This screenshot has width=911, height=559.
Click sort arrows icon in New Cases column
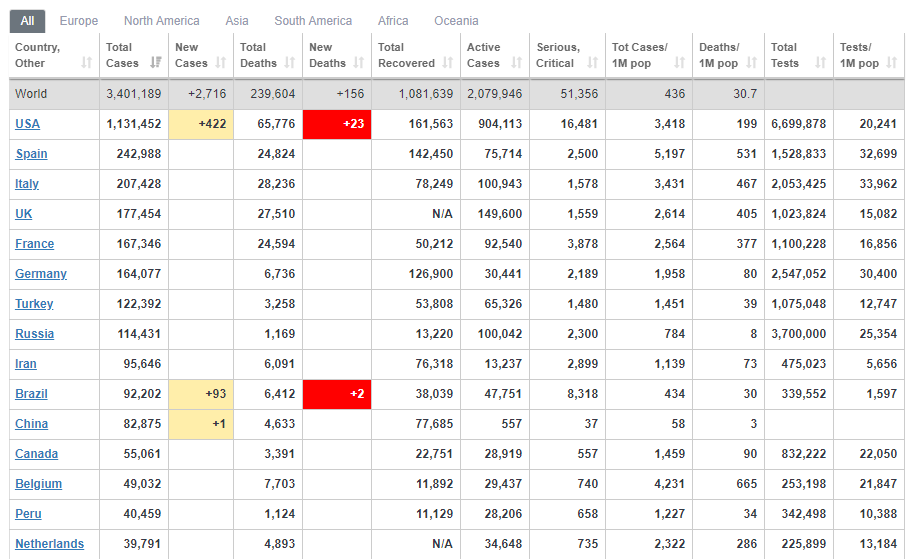222,63
